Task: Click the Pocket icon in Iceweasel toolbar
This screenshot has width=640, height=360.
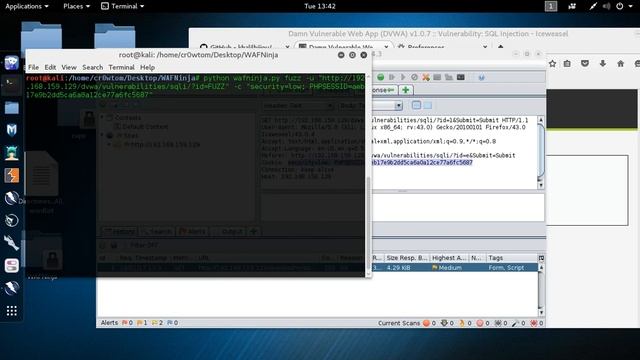Action: (585, 64)
